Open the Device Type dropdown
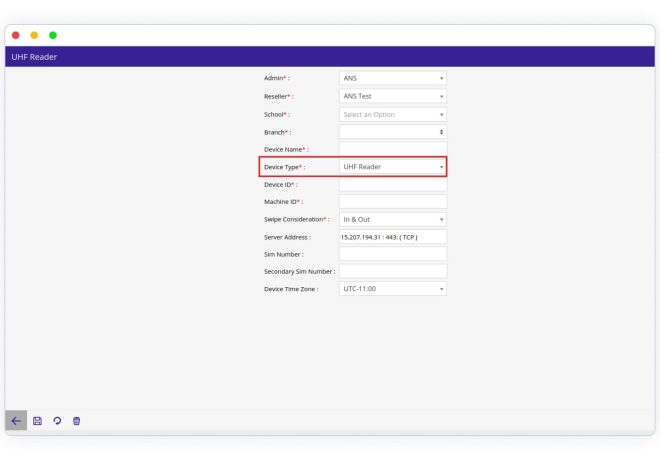The height and width of the screenshot is (460, 660). tap(393, 167)
